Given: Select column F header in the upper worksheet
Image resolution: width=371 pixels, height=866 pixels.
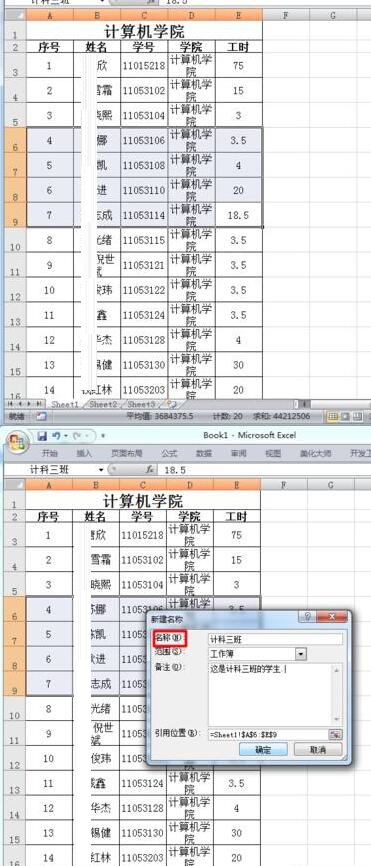Looking at the screenshot, I should (x=285, y=15).
